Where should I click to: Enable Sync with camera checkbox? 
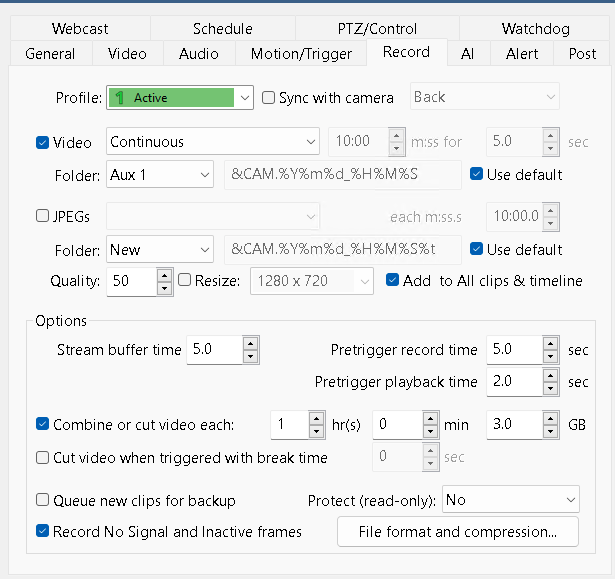pyautogui.click(x=268, y=97)
